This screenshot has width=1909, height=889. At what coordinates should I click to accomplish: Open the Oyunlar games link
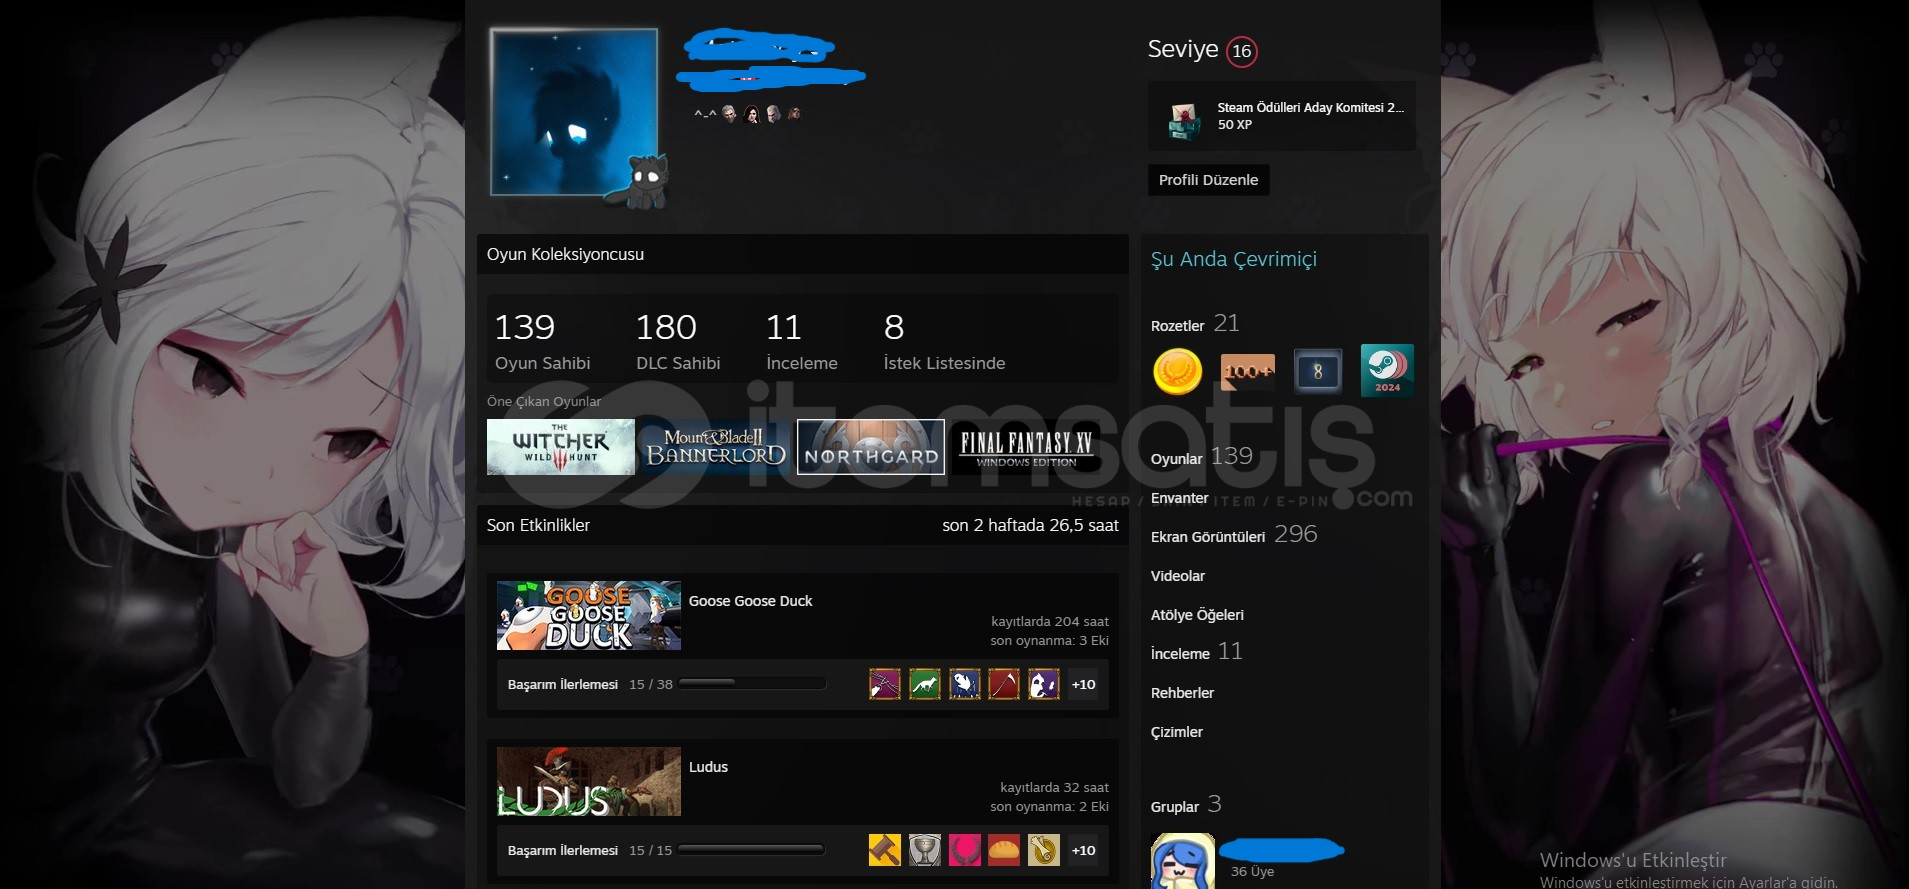[1177, 459]
